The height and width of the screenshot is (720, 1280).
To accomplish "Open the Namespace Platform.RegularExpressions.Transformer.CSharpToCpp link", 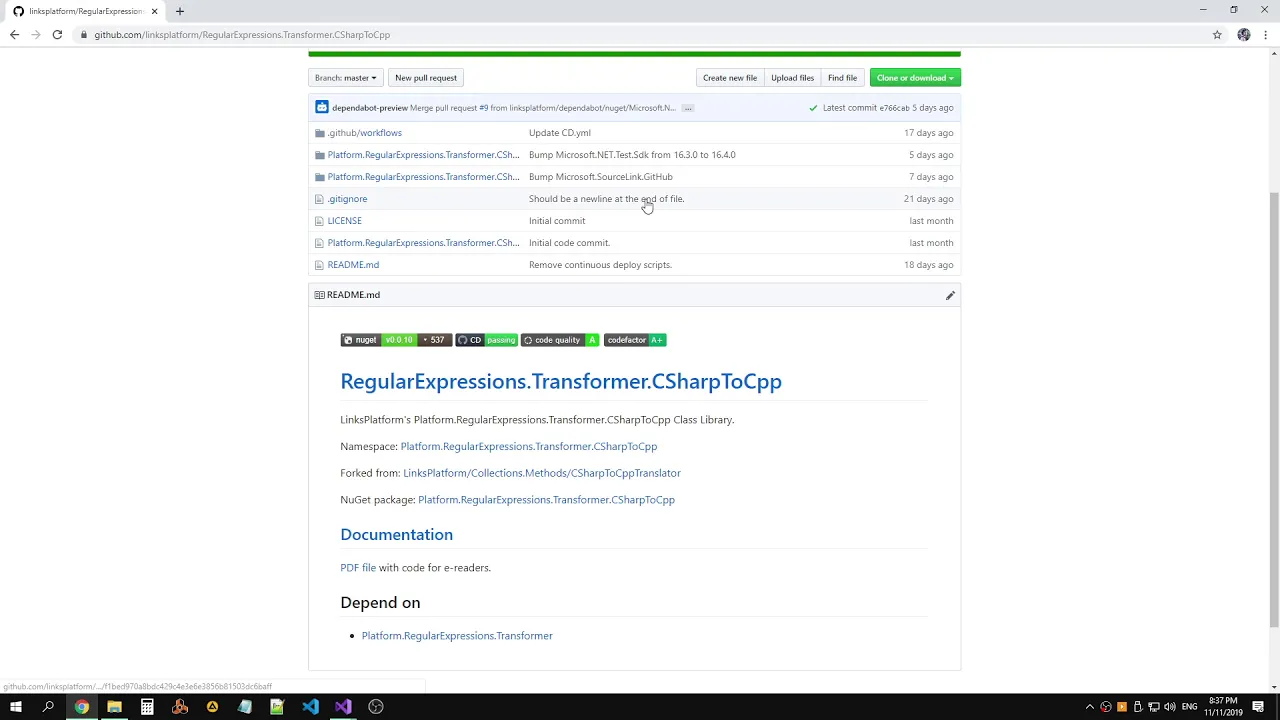I will click(x=529, y=447).
